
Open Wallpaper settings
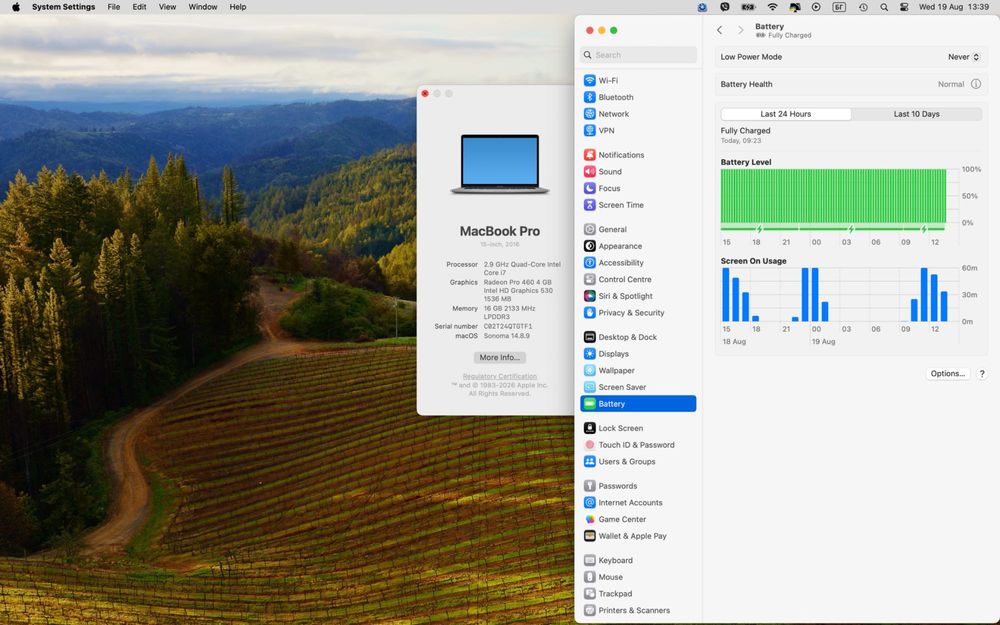pos(638,370)
